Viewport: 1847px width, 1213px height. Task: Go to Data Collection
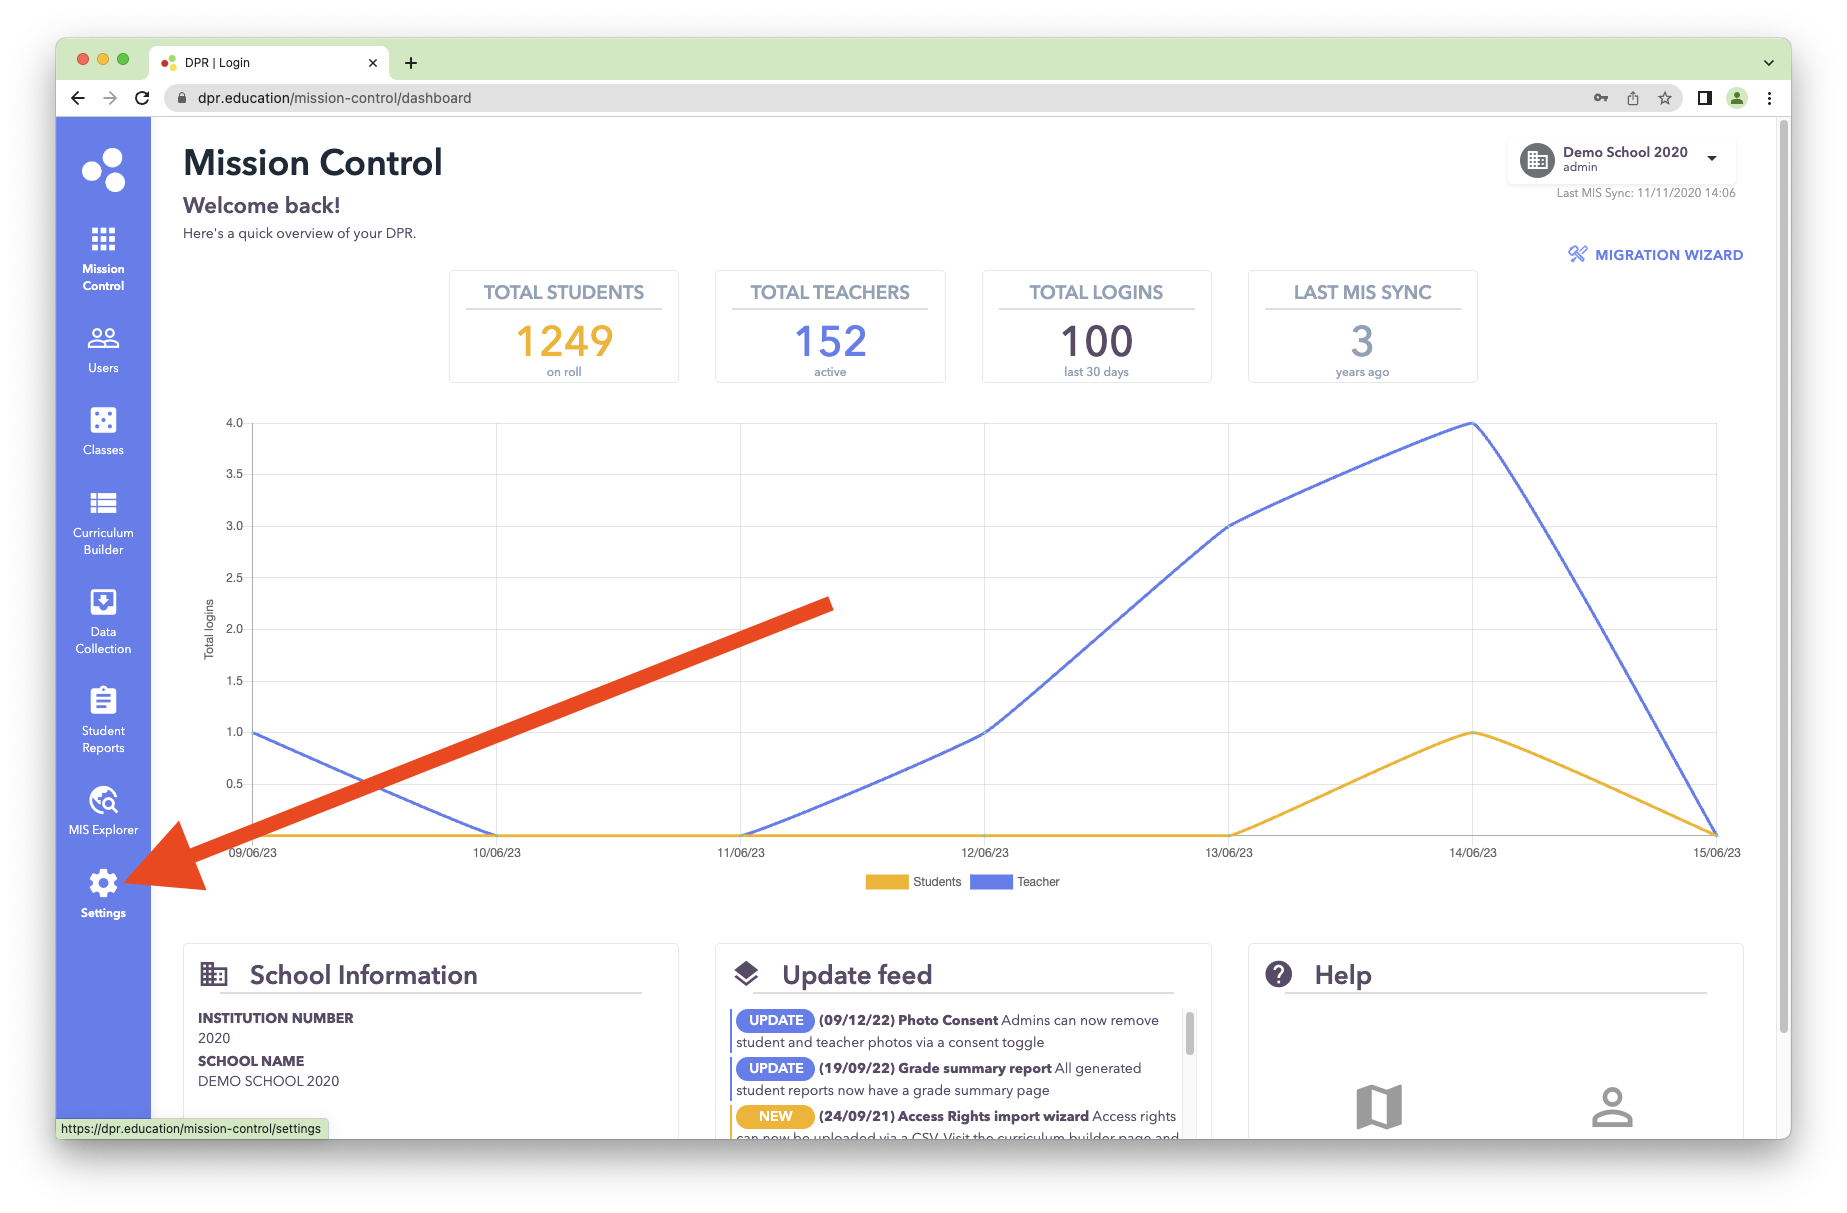(x=102, y=614)
